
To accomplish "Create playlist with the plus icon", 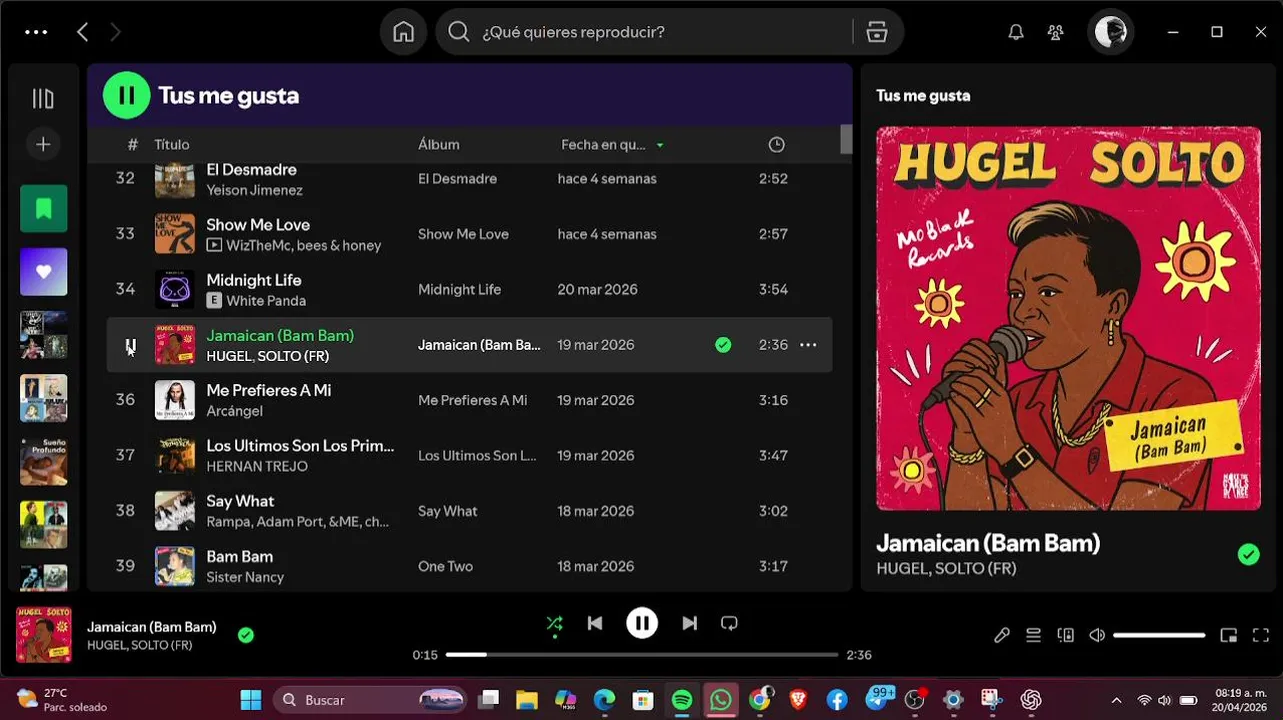I will click(43, 144).
